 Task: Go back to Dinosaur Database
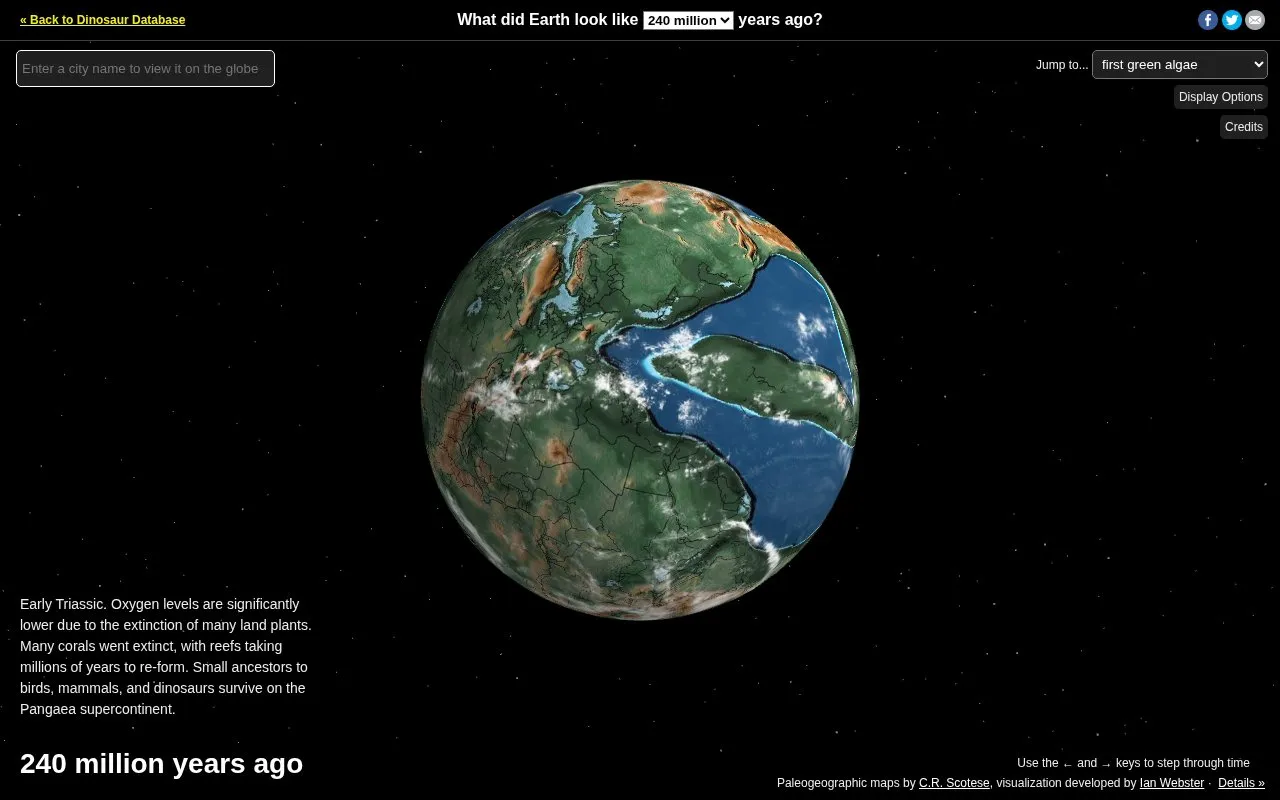tap(102, 20)
